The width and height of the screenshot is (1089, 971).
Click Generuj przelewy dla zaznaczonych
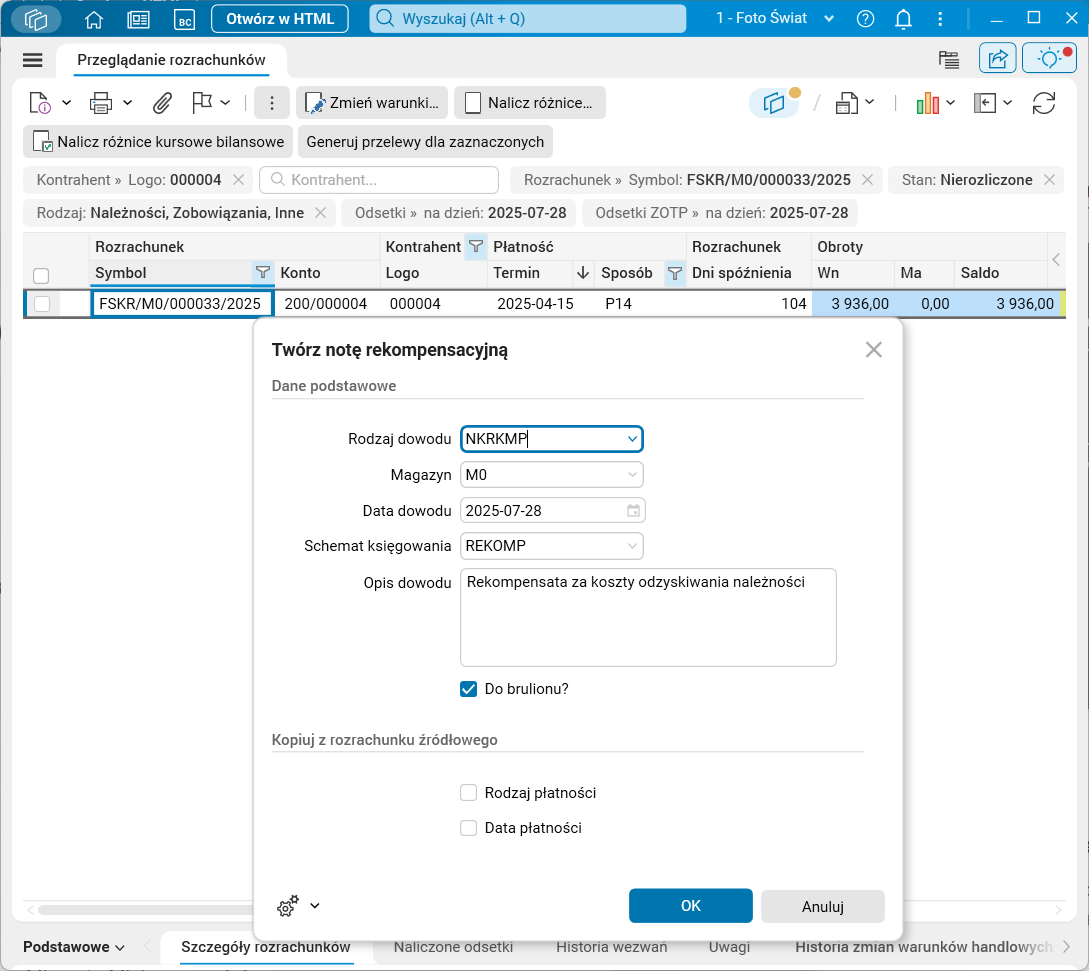coord(425,142)
